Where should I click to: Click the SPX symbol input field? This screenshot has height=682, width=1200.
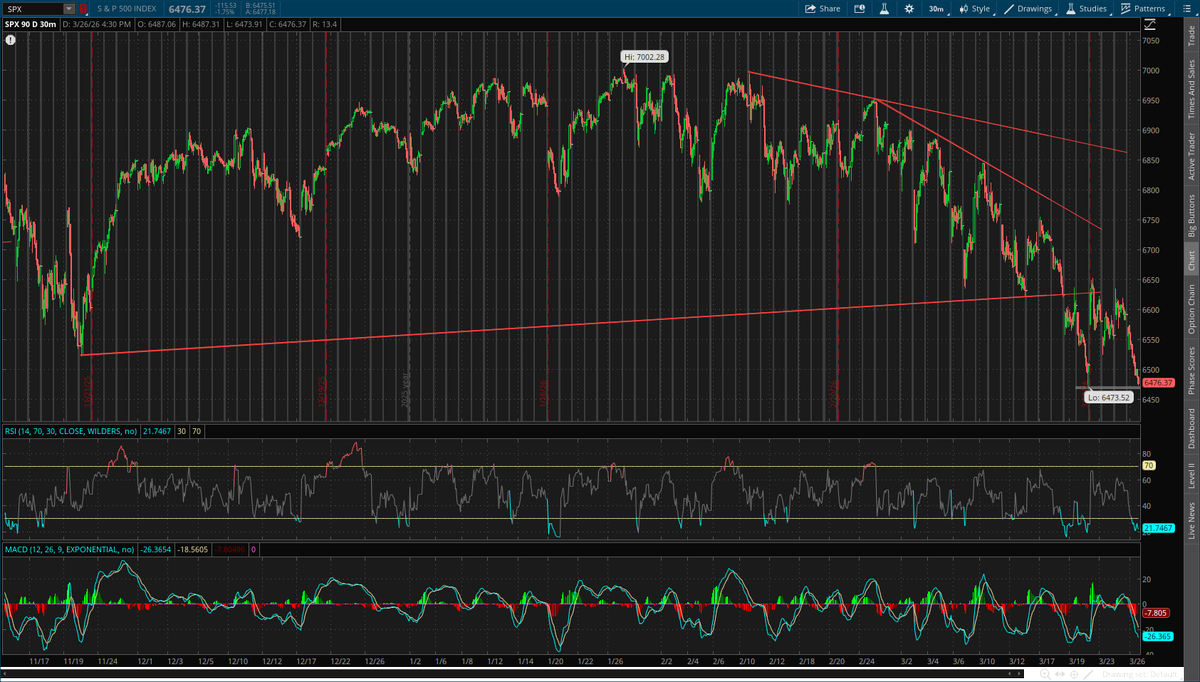pyautogui.click(x=33, y=8)
